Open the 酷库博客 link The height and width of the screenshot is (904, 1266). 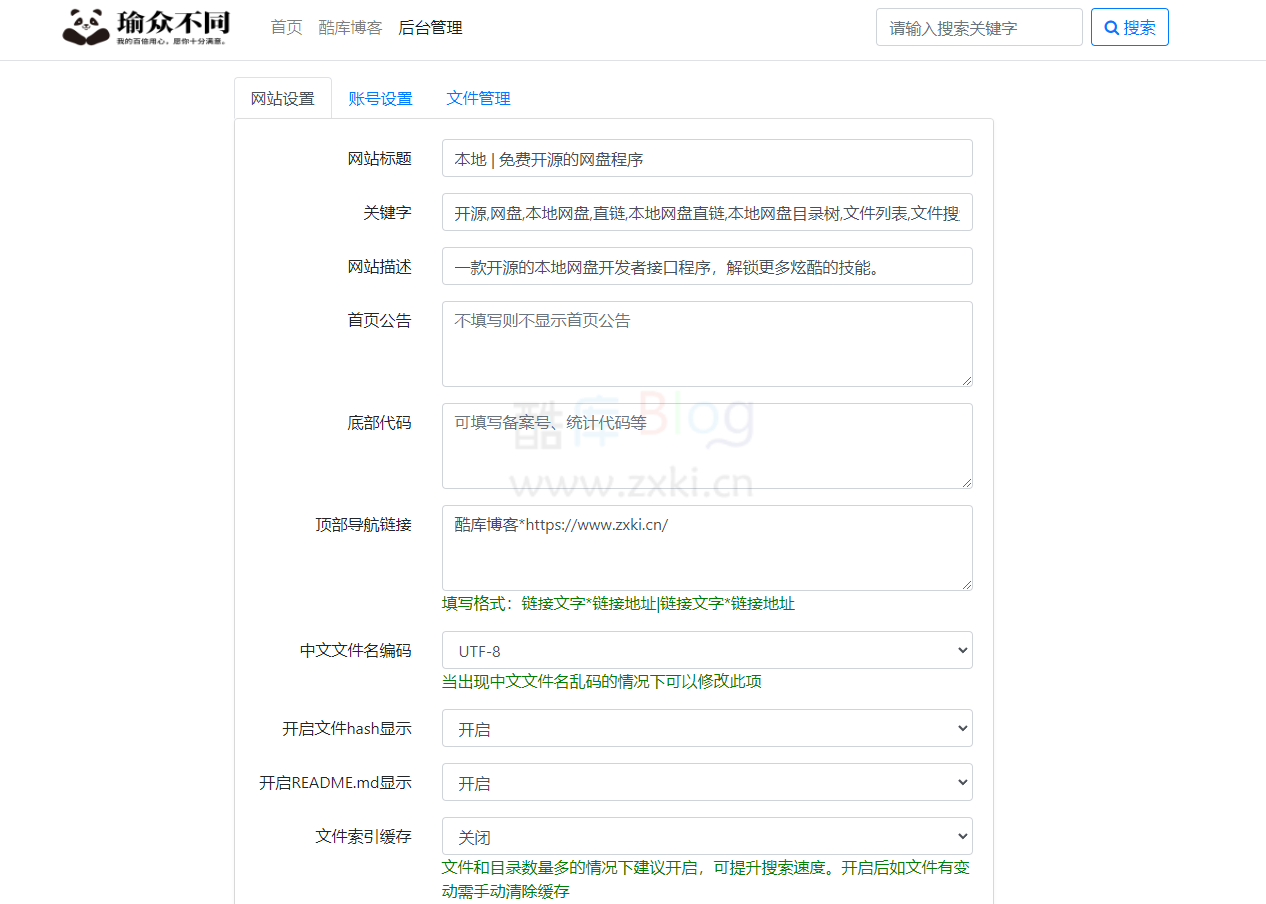(x=350, y=27)
